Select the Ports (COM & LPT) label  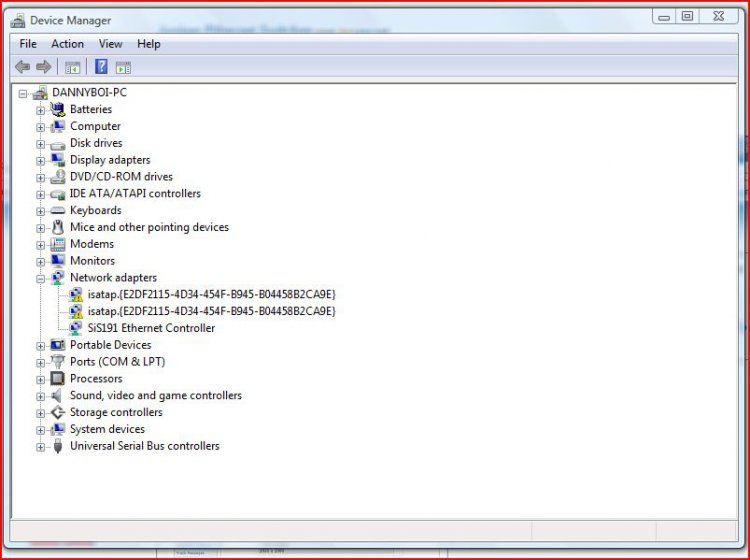coord(118,362)
